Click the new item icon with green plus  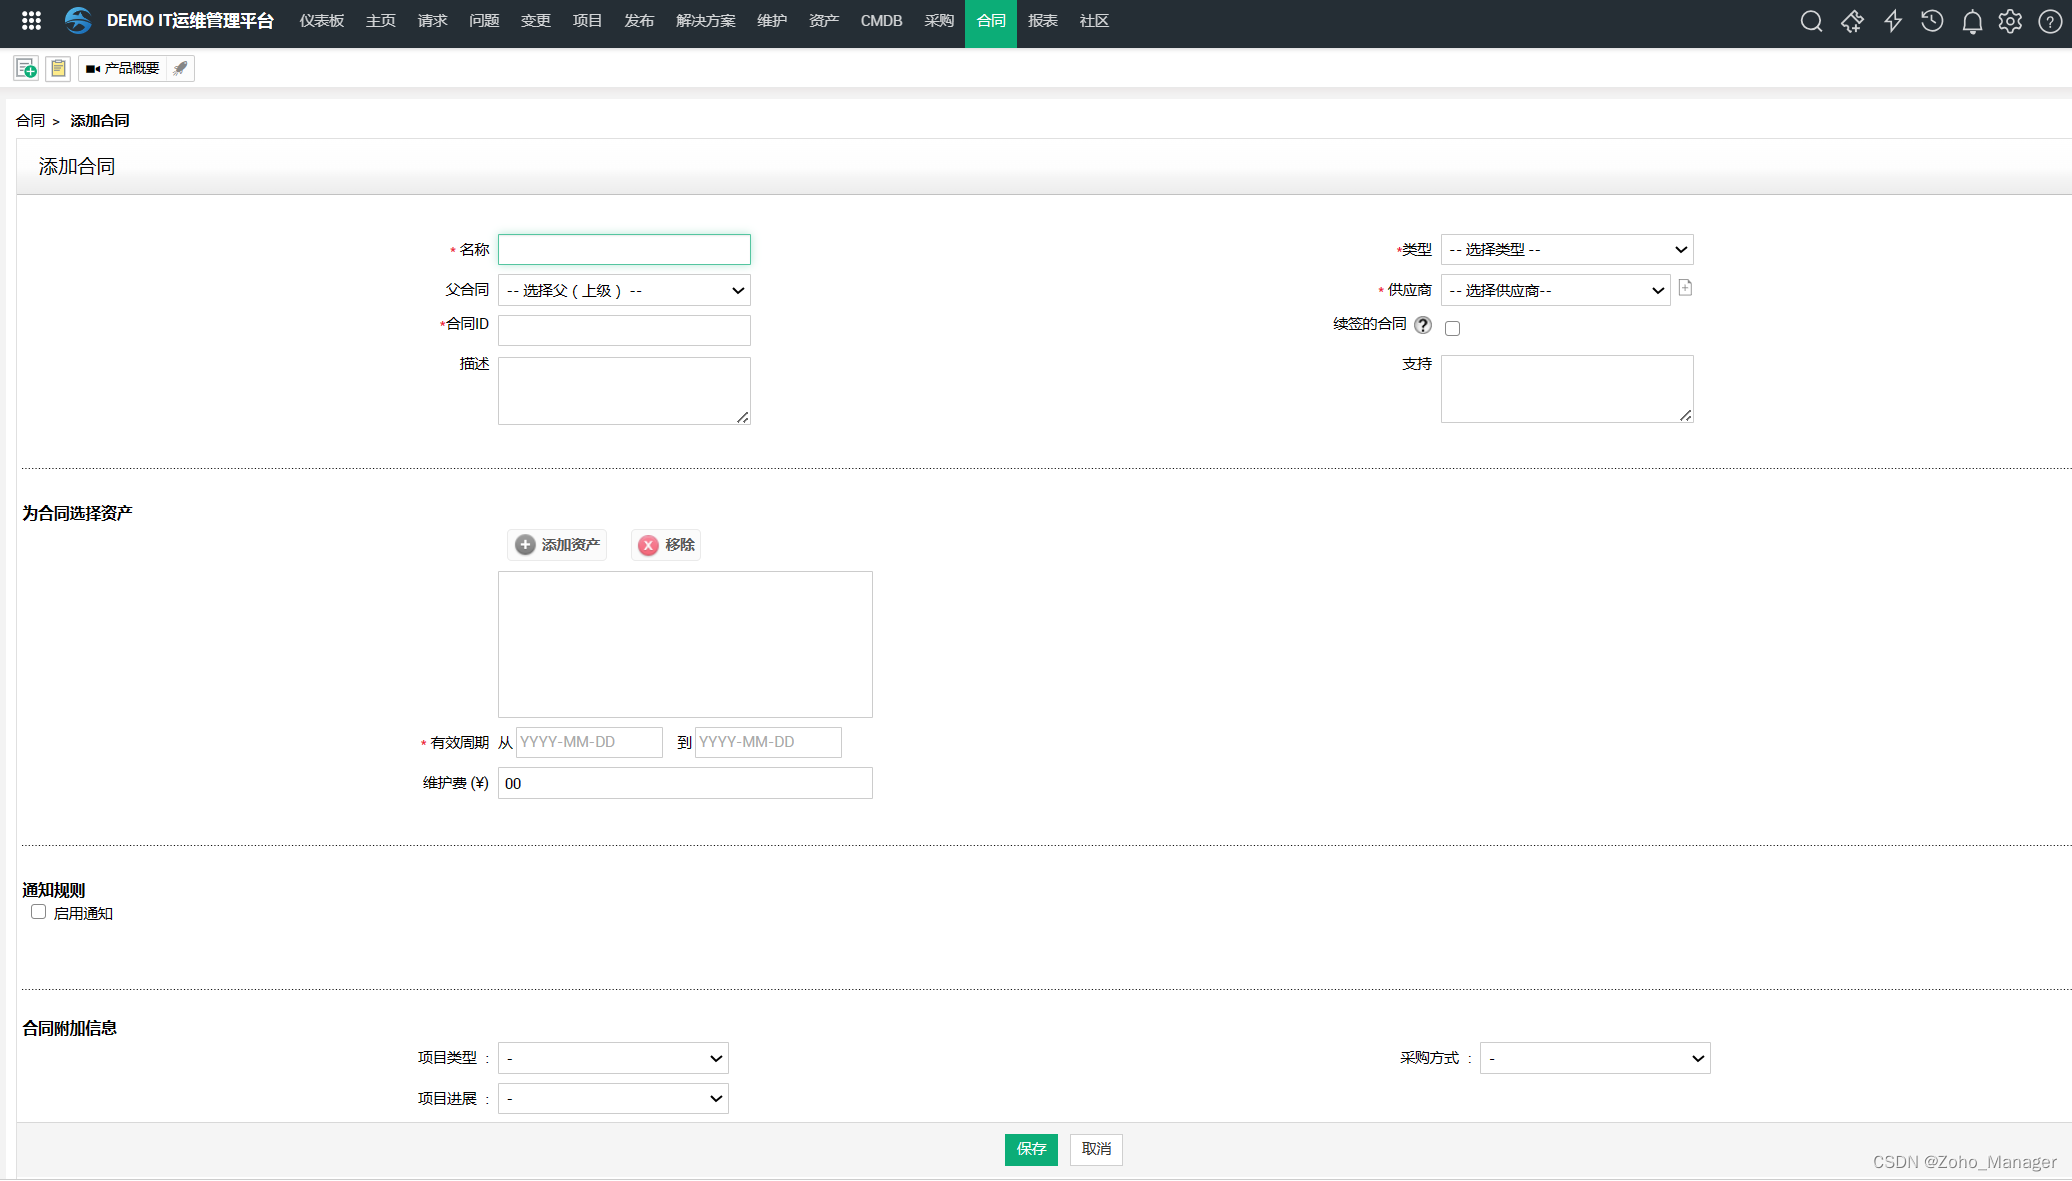(x=26, y=68)
